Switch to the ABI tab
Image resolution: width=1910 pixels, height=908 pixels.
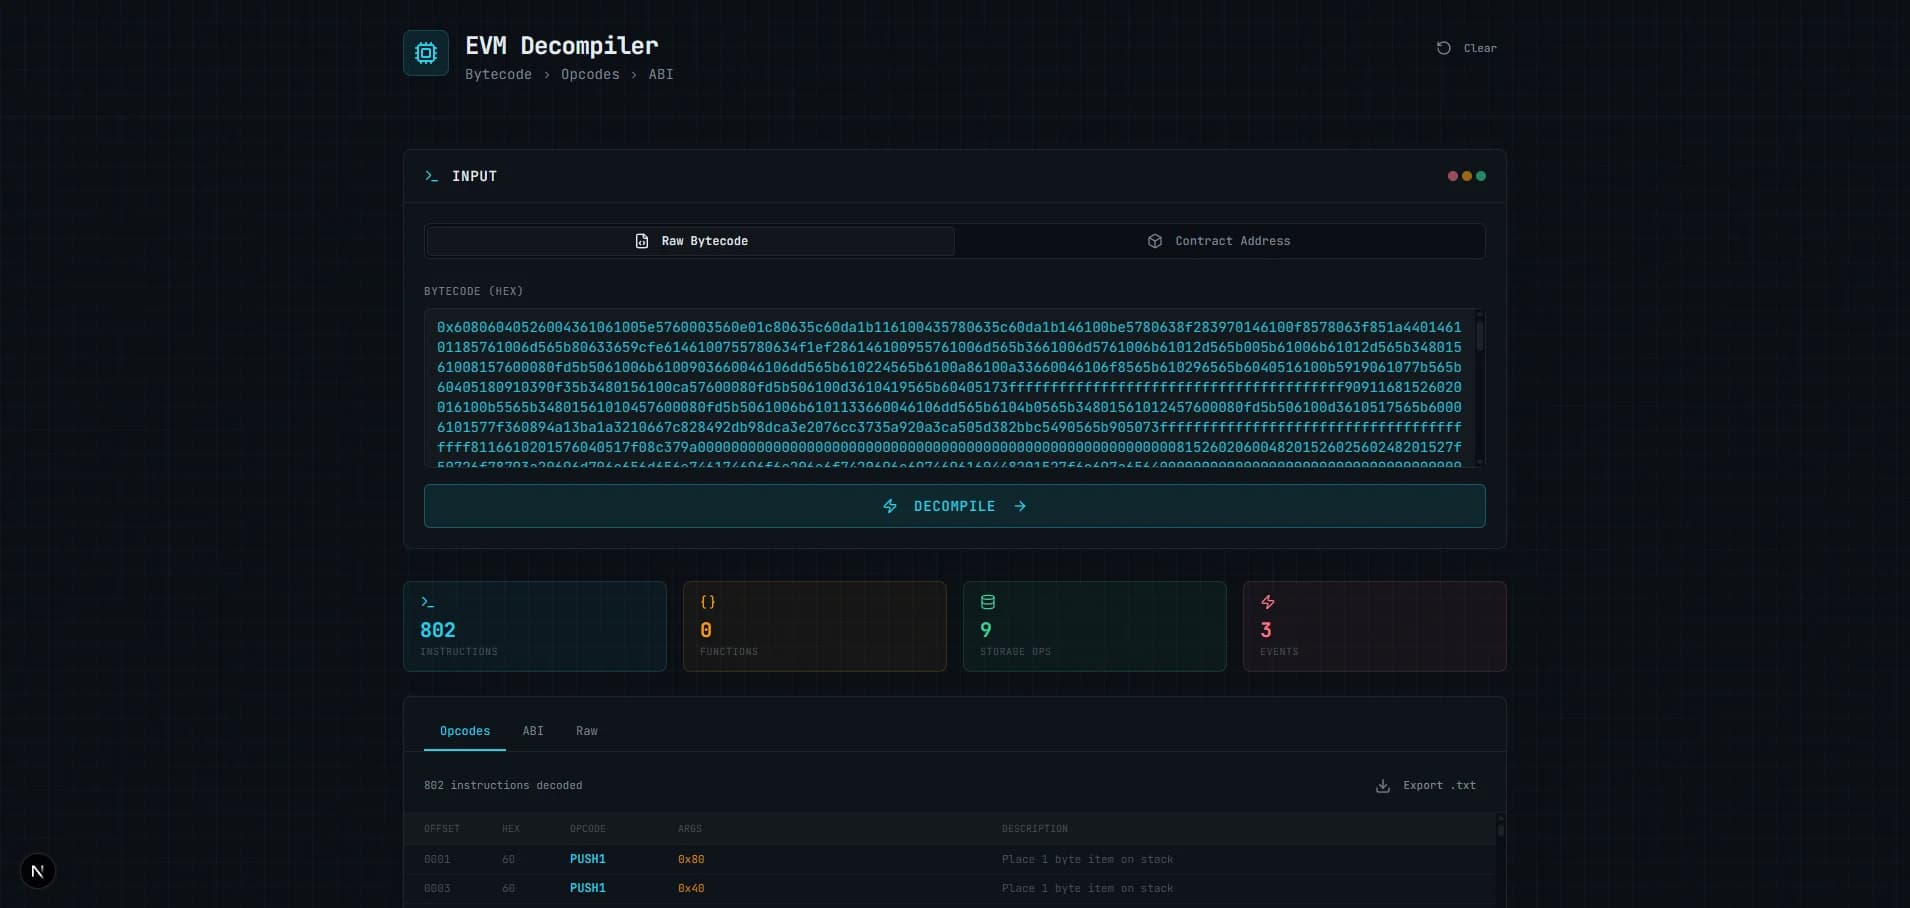[x=532, y=731]
